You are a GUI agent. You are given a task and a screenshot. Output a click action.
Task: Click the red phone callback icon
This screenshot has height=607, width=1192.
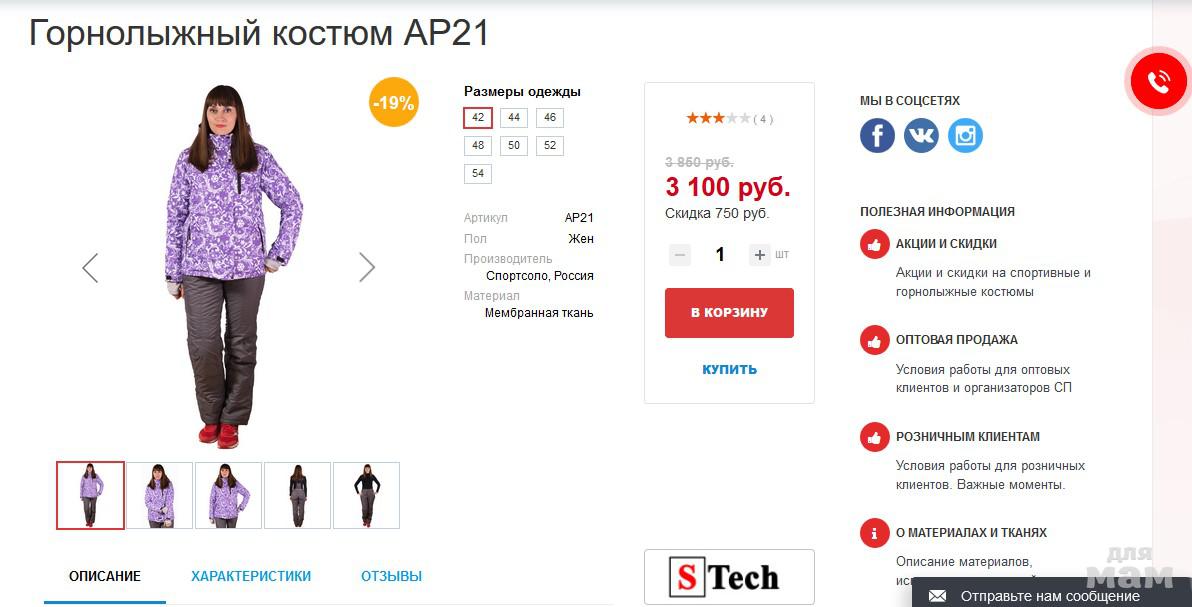1158,82
